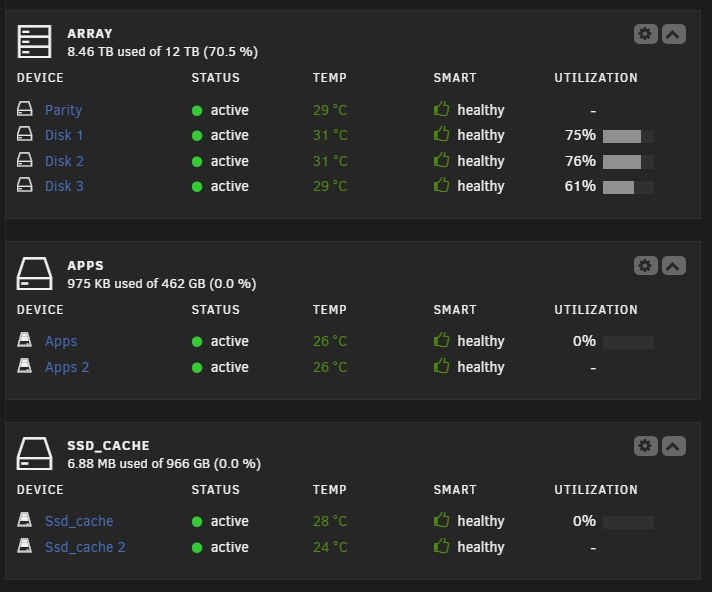Image resolution: width=712 pixels, height=592 pixels.
Task: Open the Apps device link
Action: 61,341
